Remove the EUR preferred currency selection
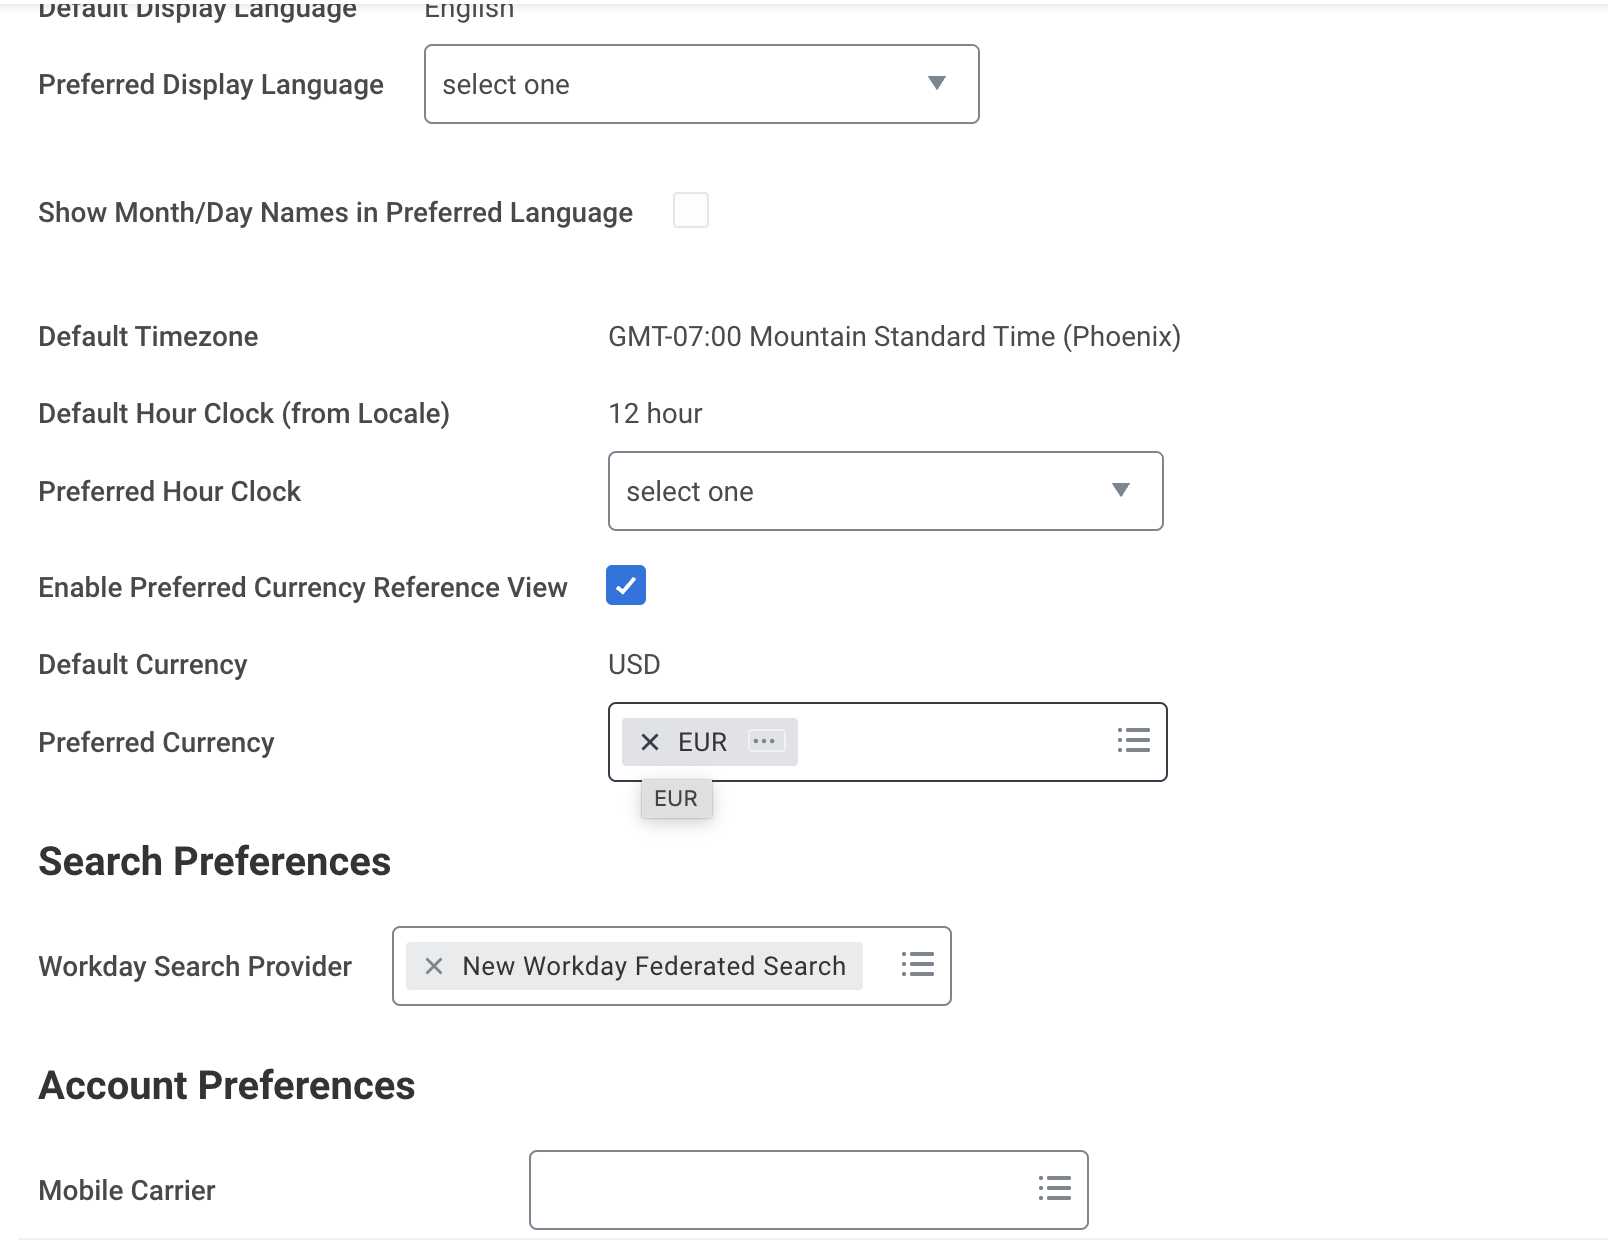The height and width of the screenshot is (1242, 1608). 650,742
